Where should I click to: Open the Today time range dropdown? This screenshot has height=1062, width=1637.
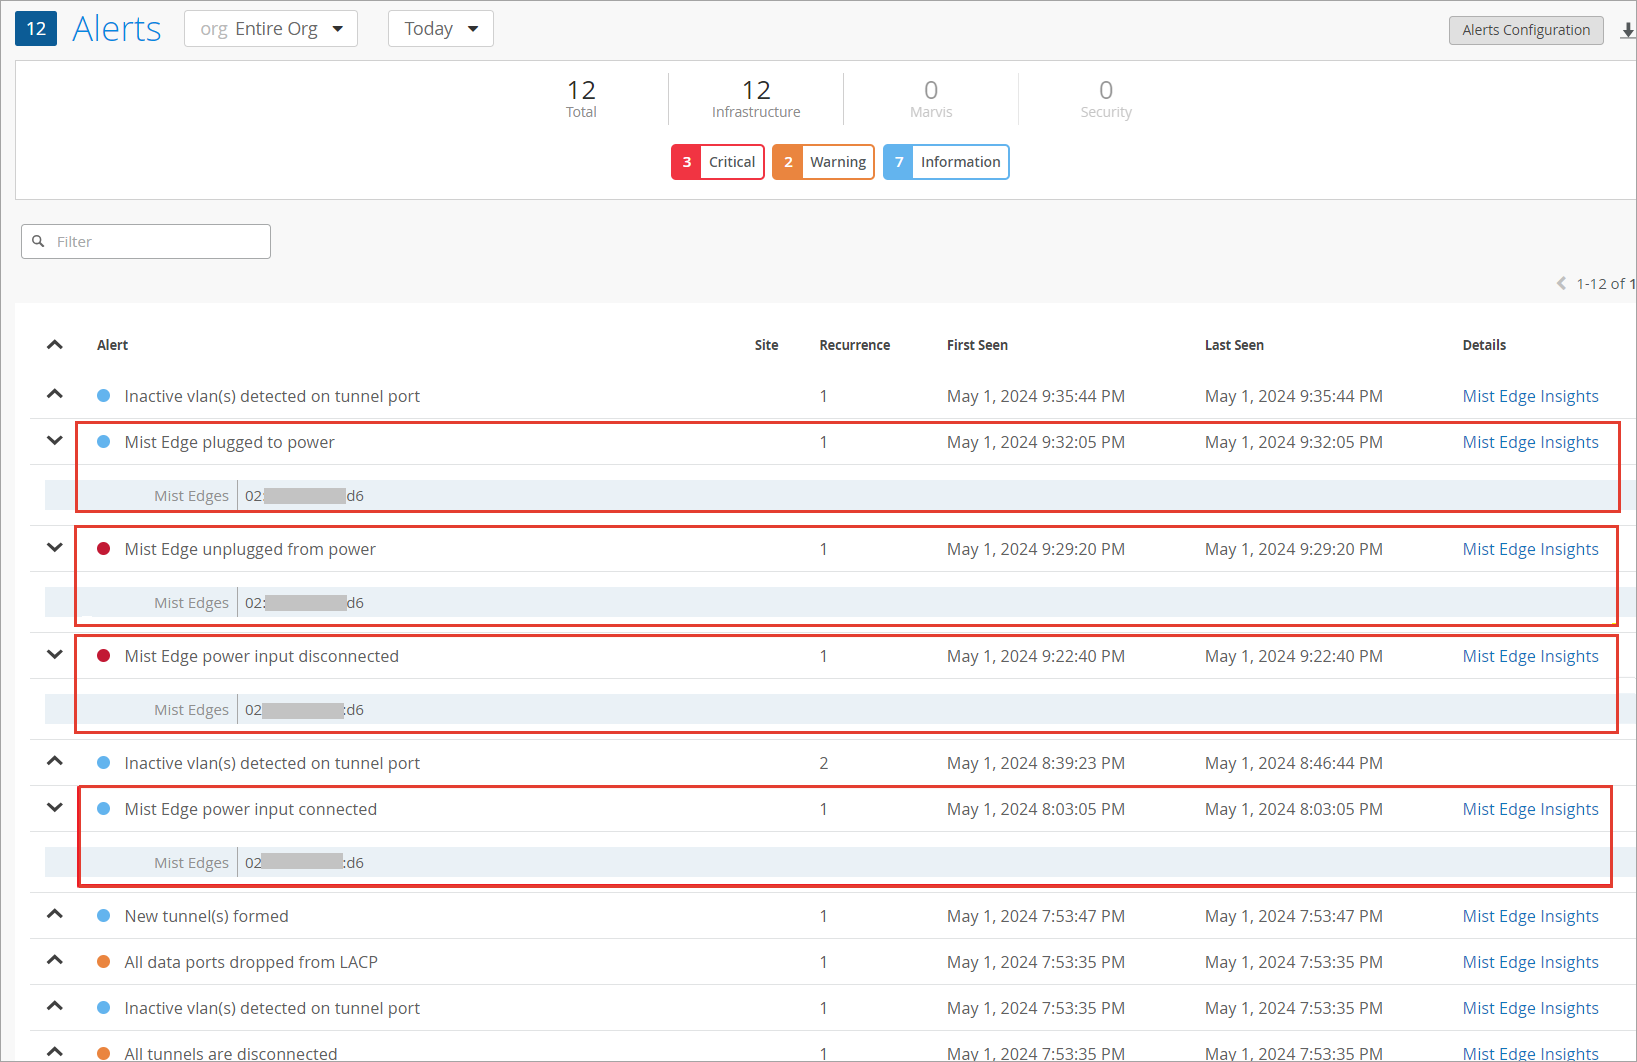coord(440,29)
